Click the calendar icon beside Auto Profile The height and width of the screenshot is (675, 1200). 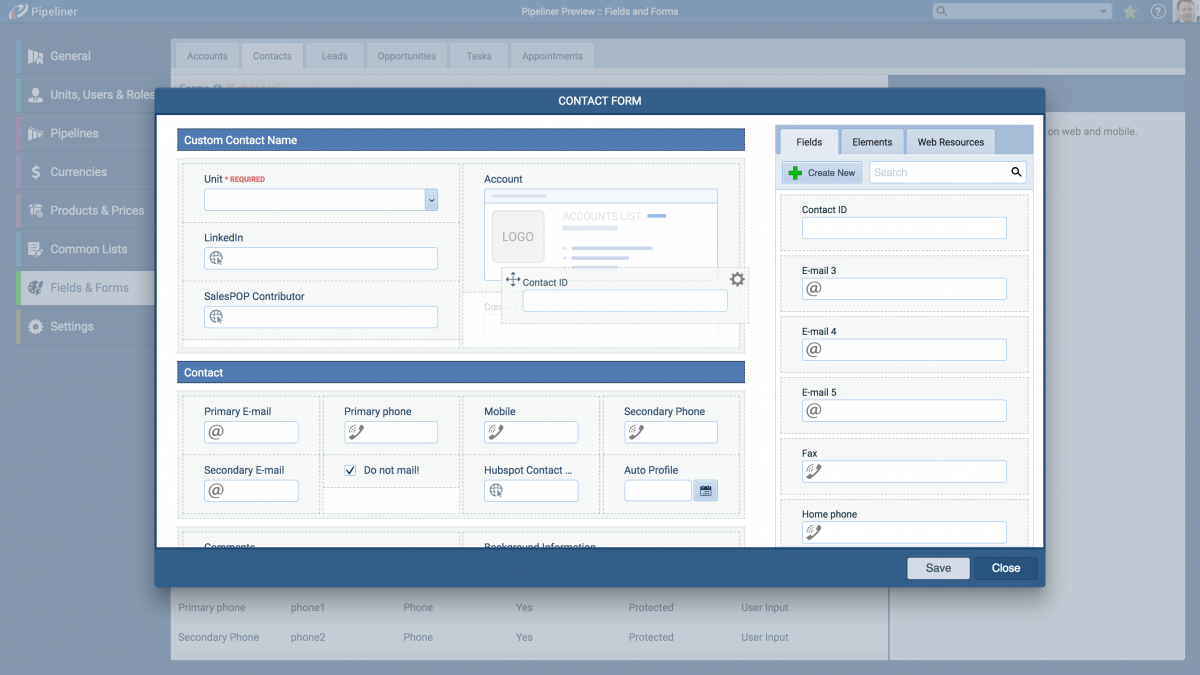(705, 490)
